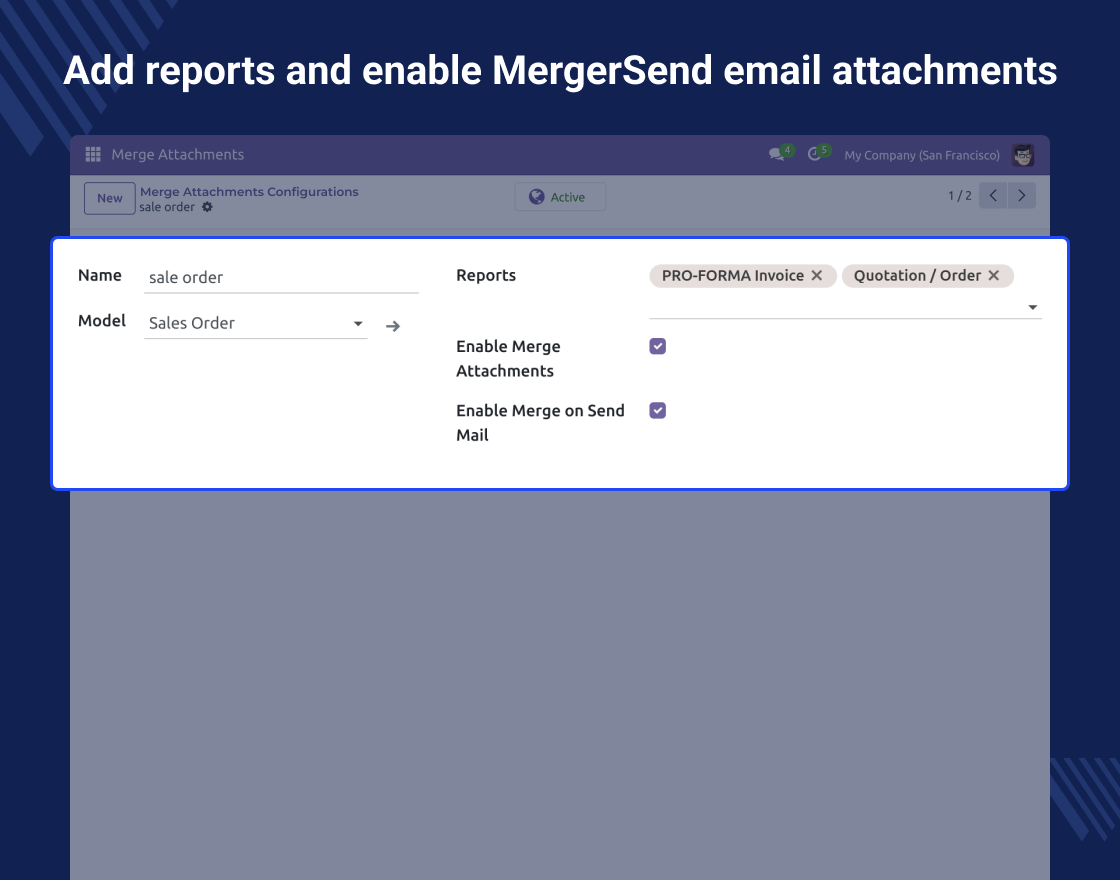The image size is (1120, 880).
Task: Remove the Quotation / Order report tag
Action: (994, 276)
